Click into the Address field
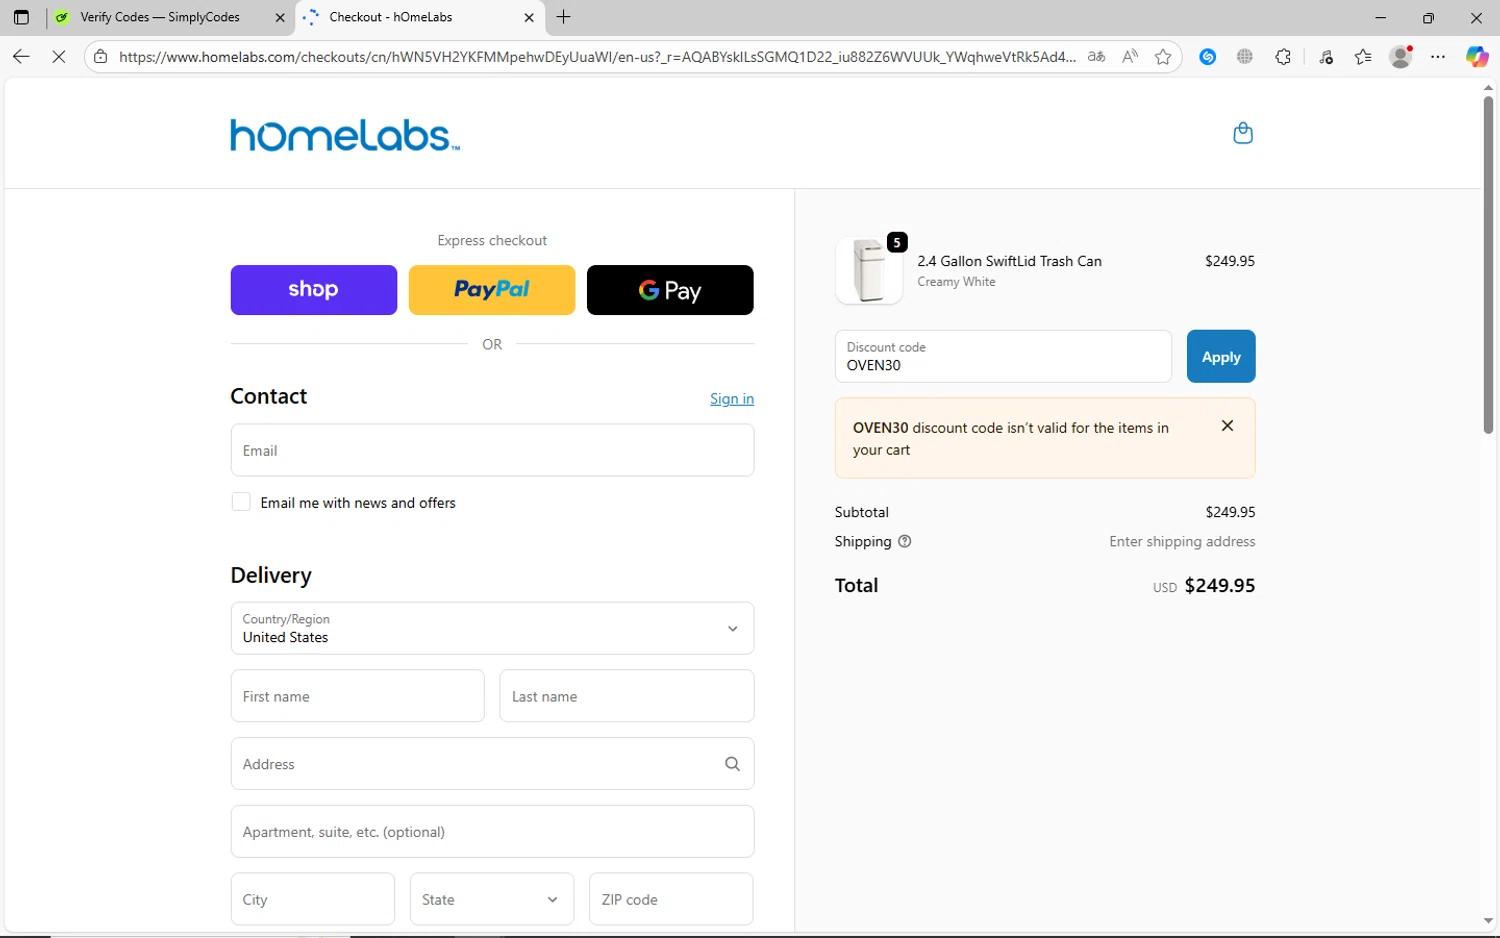The width and height of the screenshot is (1500, 938). click(492, 764)
